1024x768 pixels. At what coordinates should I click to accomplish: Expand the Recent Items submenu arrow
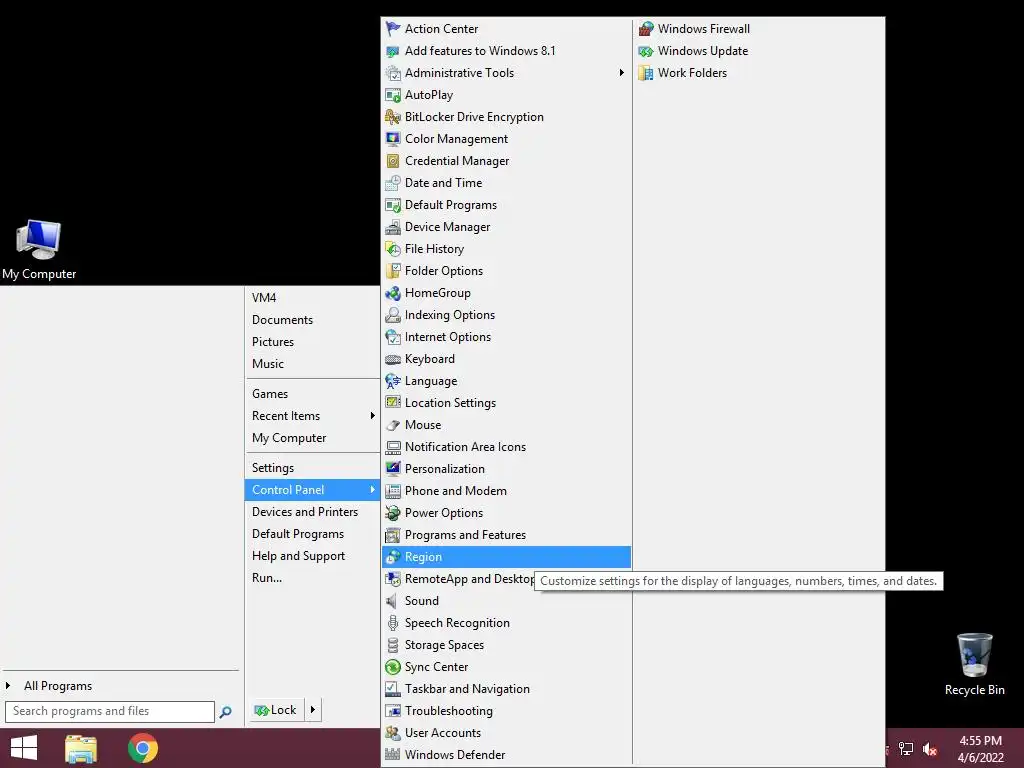pyautogui.click(x=372, y=416)
